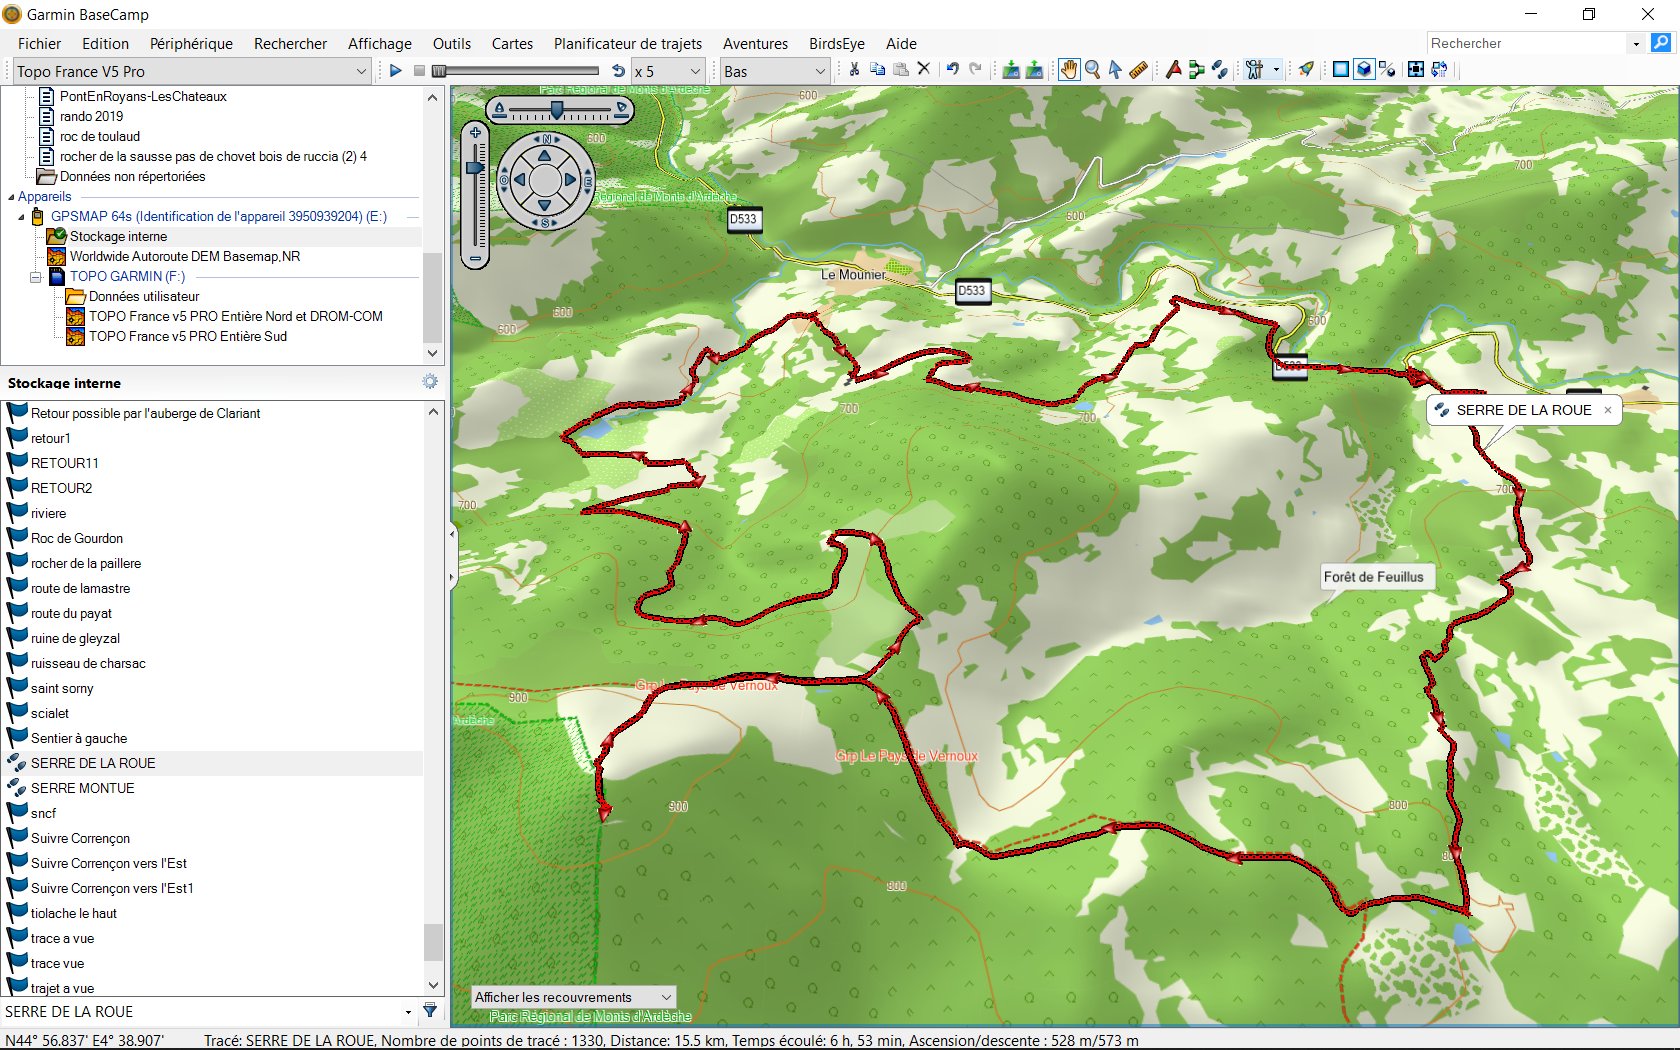
Task: Undo the last action via toolbar arrow
Action: tap(952, 69)
